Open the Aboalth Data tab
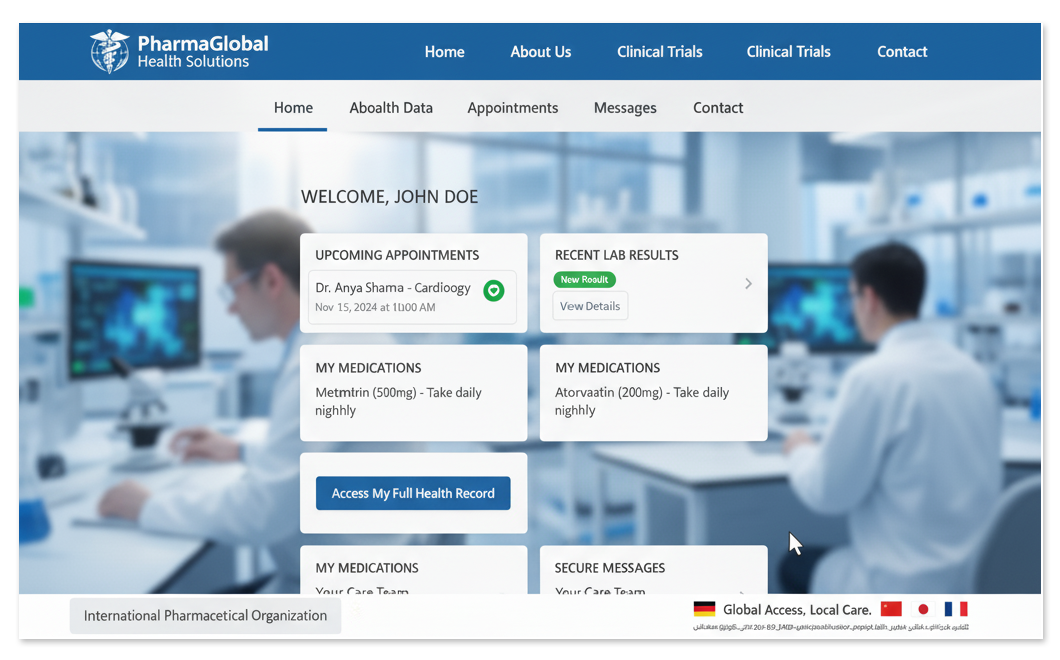Viewport: 1060px width, 660px height. pos(391,108)
